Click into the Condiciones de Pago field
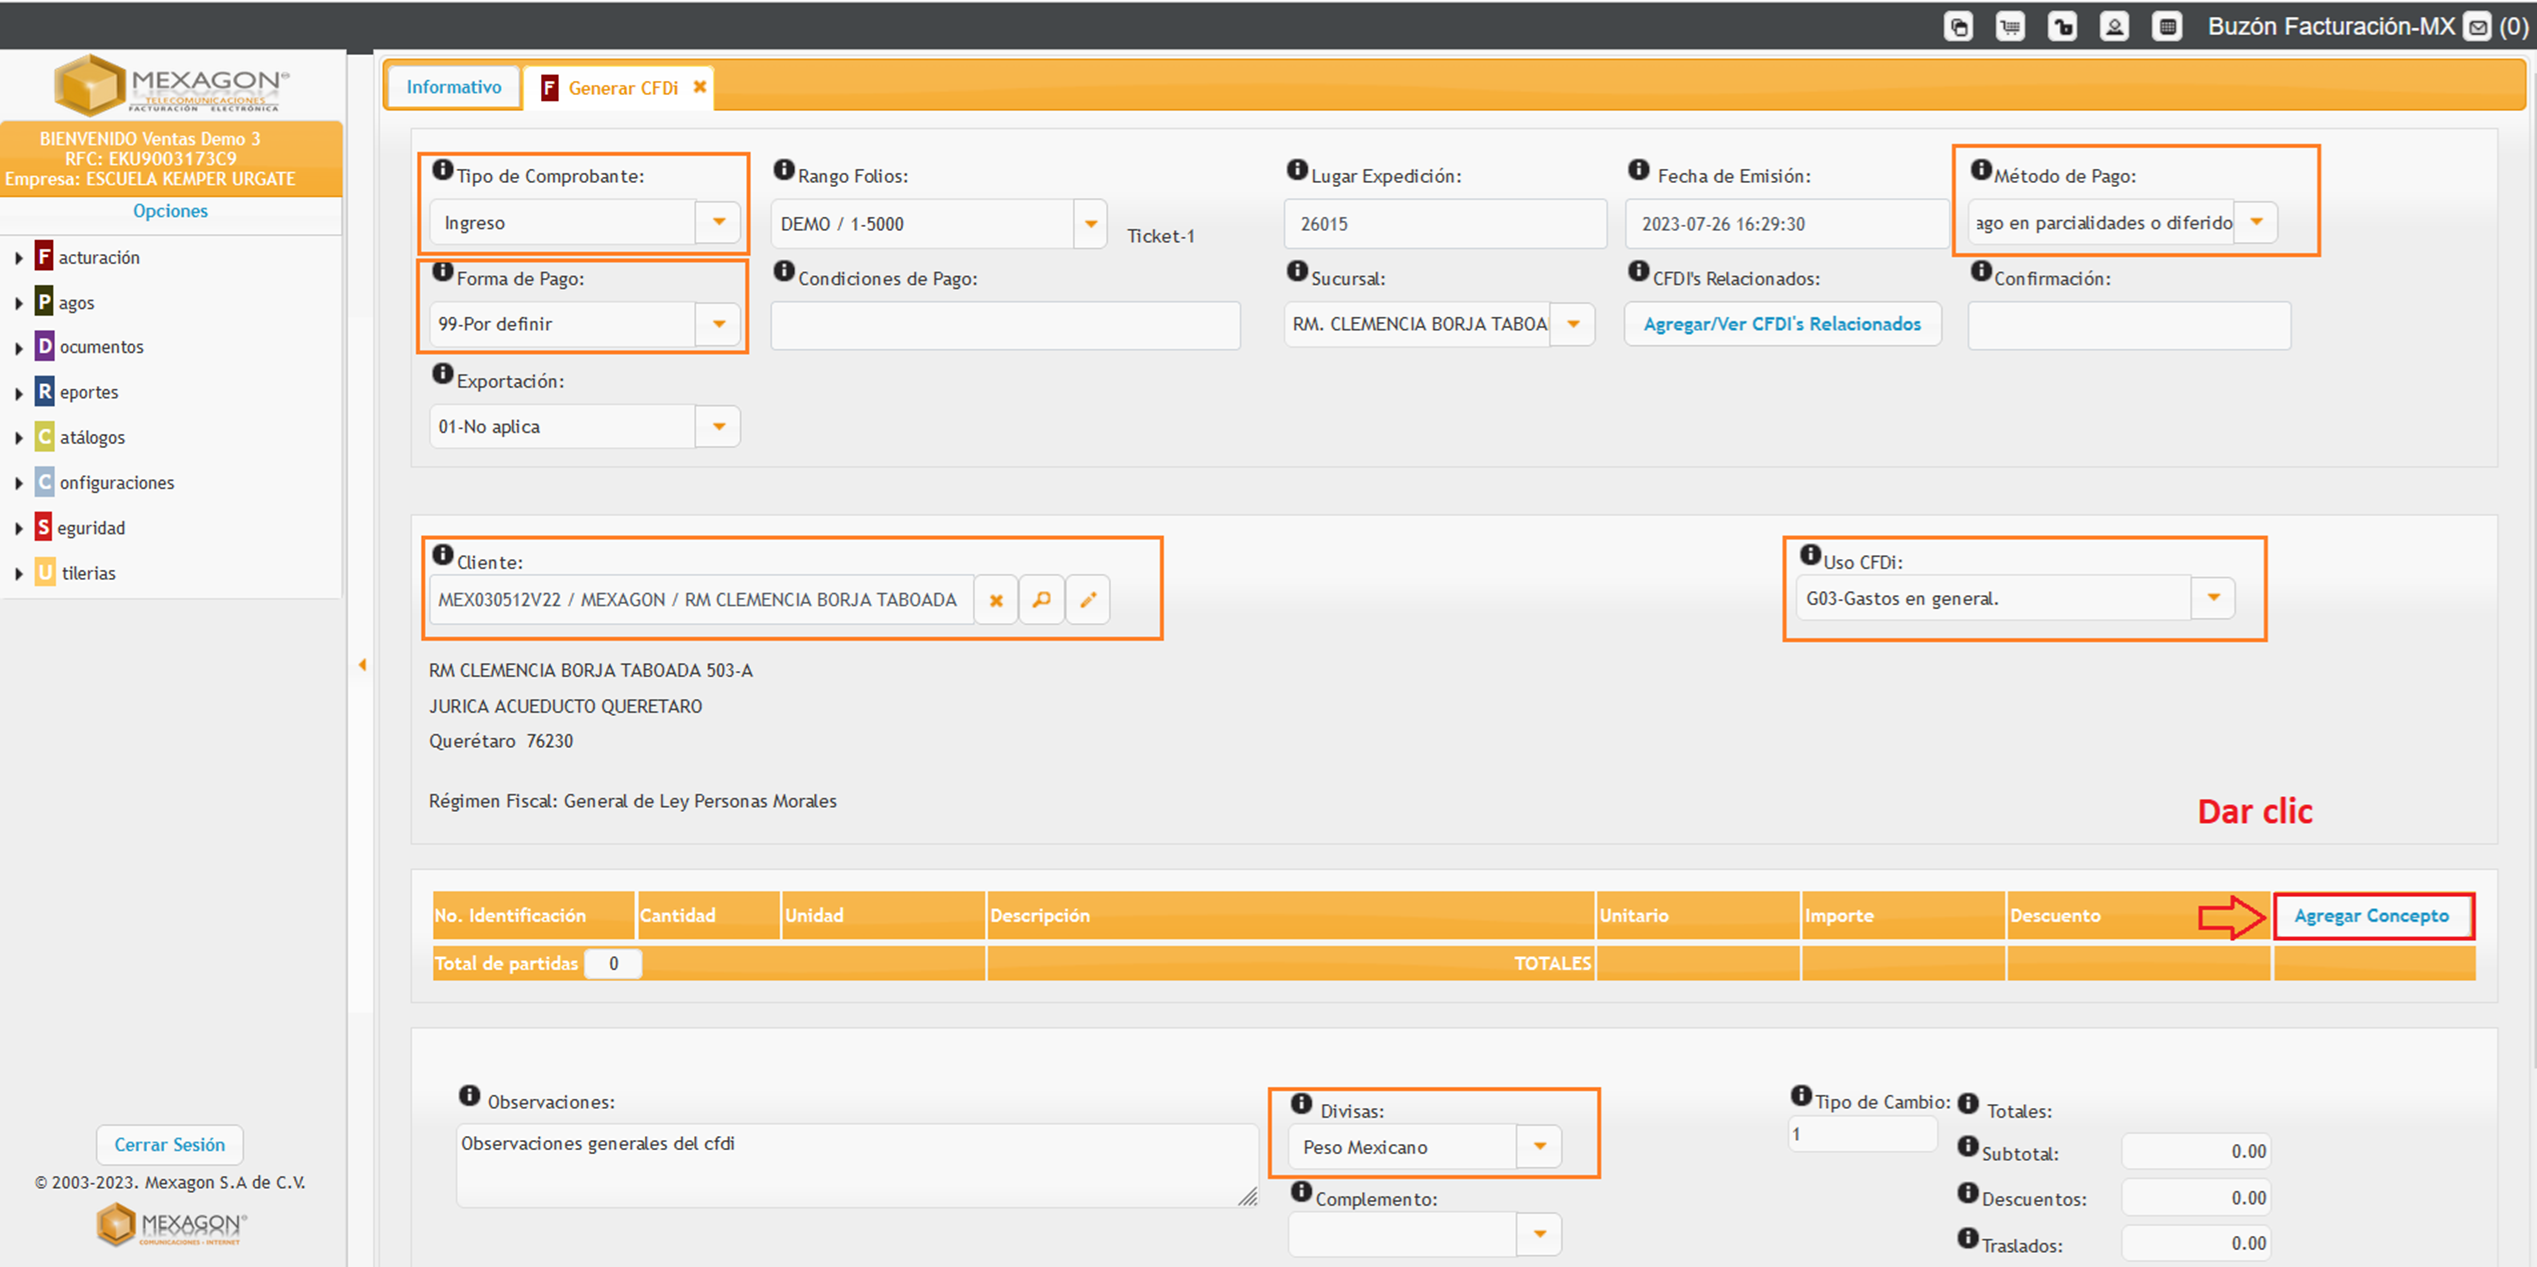 1005,325
